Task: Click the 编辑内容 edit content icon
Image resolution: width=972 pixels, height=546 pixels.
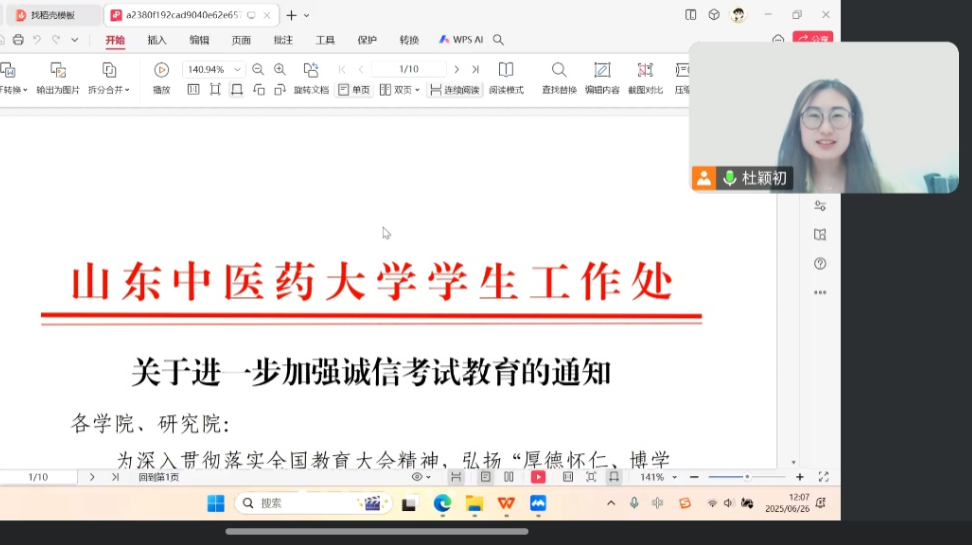Action: [602, 70]
